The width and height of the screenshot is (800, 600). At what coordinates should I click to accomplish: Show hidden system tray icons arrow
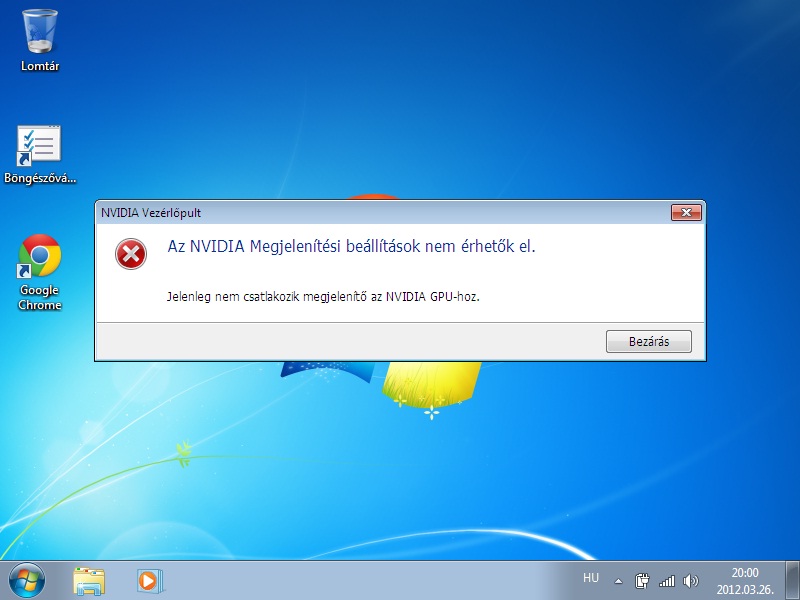(618, 581)
